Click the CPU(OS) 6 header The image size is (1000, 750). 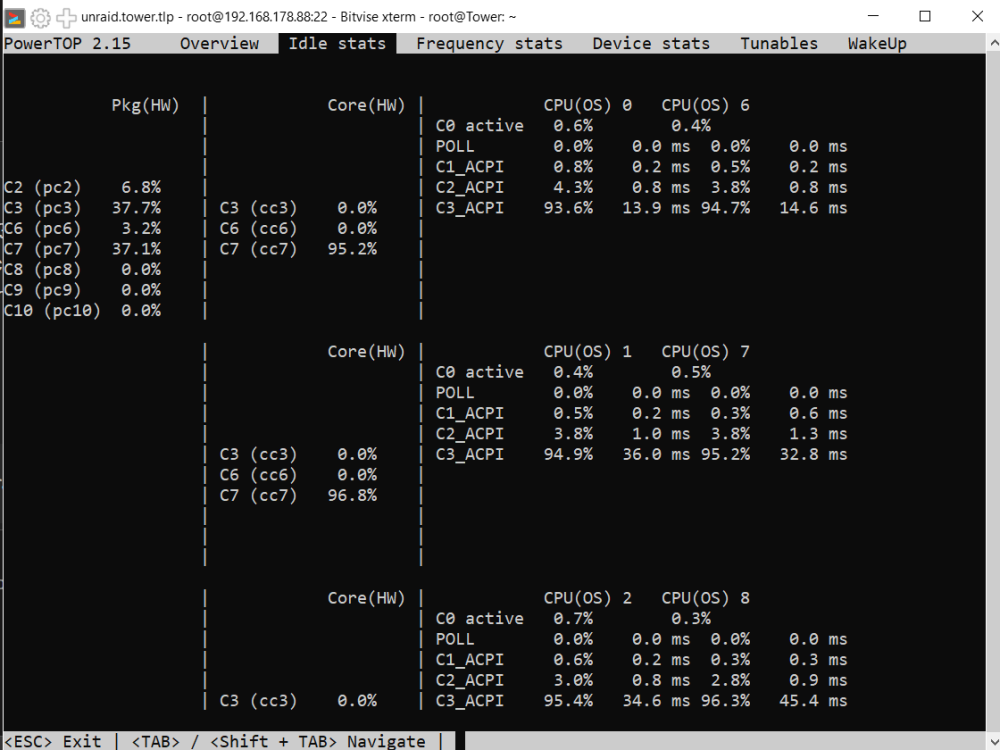coord(705,105)
